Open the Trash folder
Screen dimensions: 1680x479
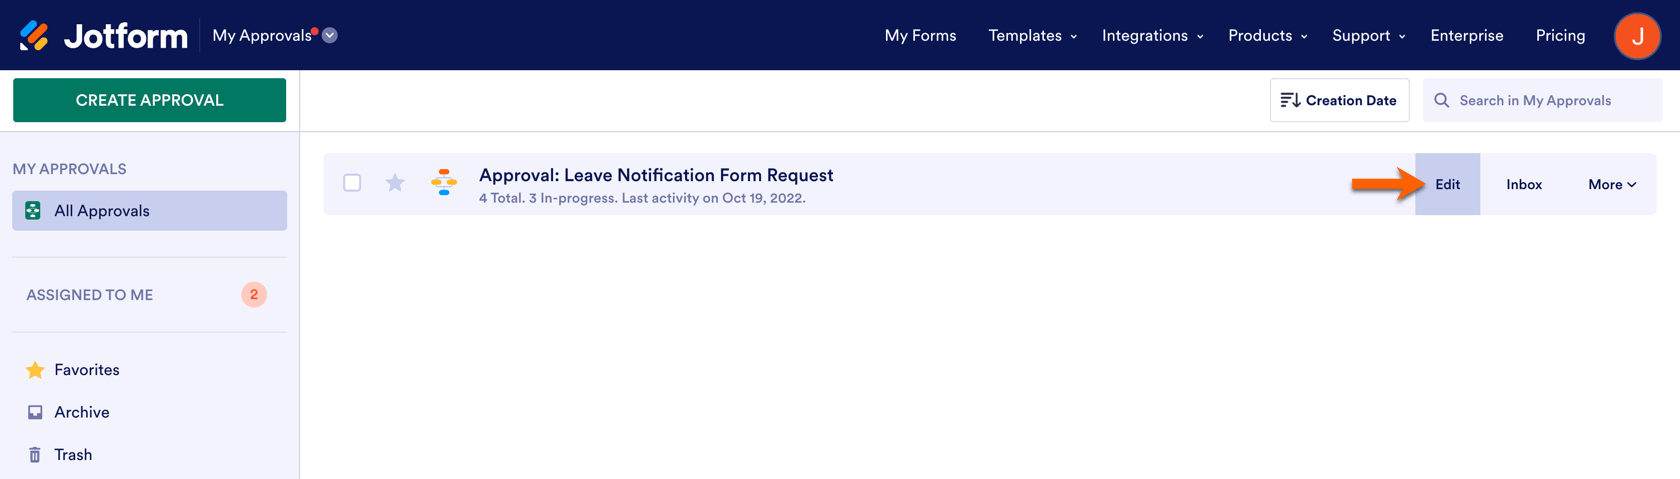[x=72, y=455]
